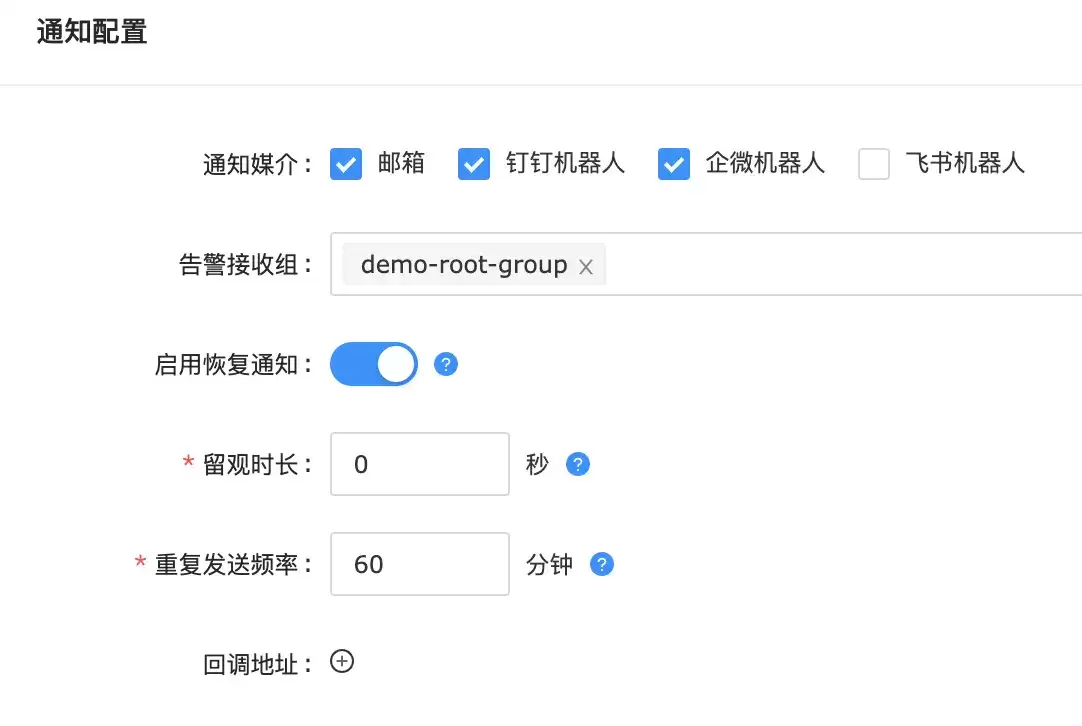Add a 回调地址 with plus icon
The image size is (1082, 726).
[x=342, y=661]
